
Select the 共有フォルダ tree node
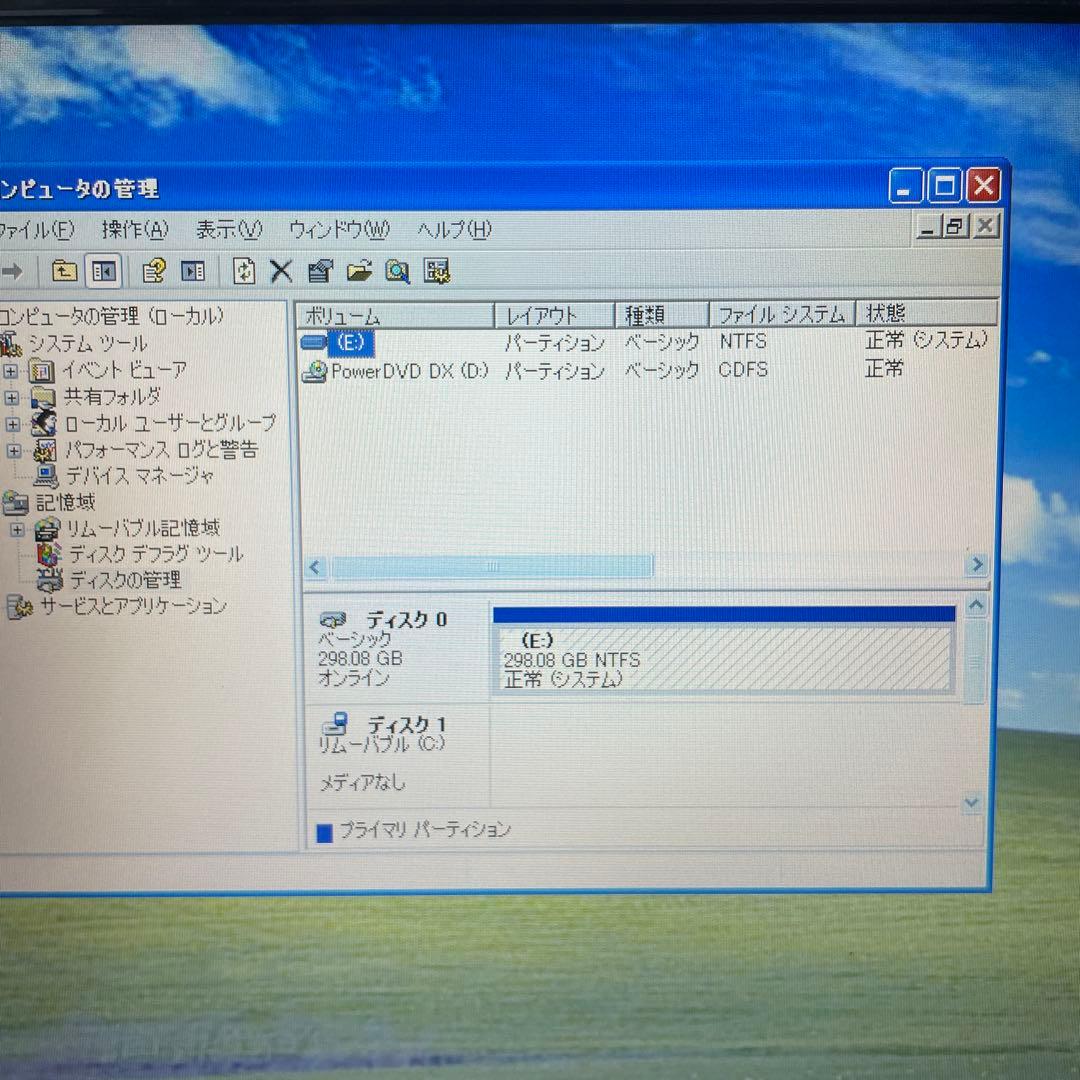point(115,397)
